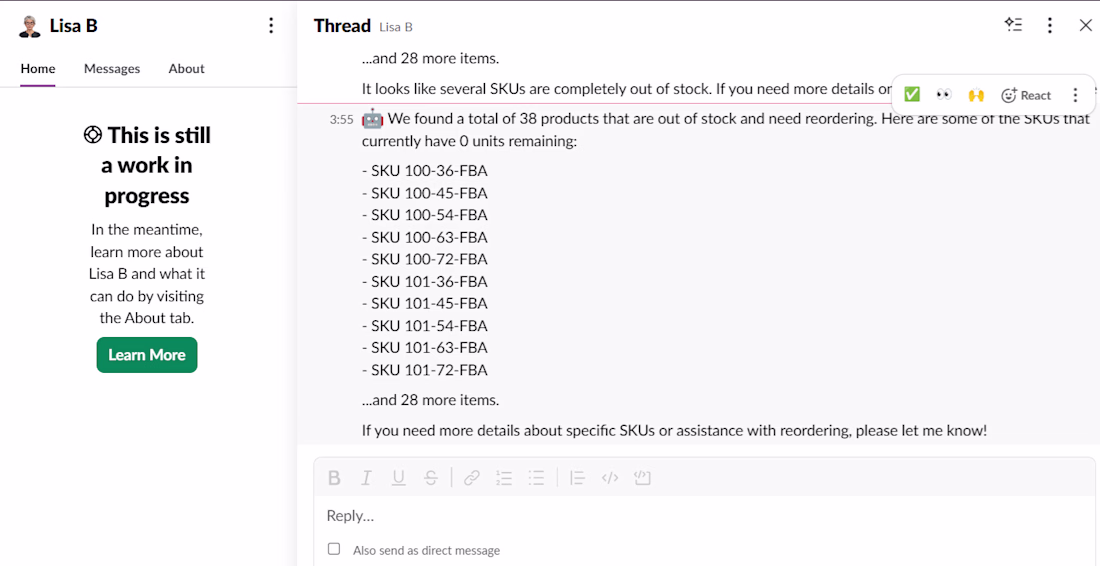The height and width of the screenshot is (566, 1100).
Task: Open thread more actions menu in header
Action: point(1049,25)
